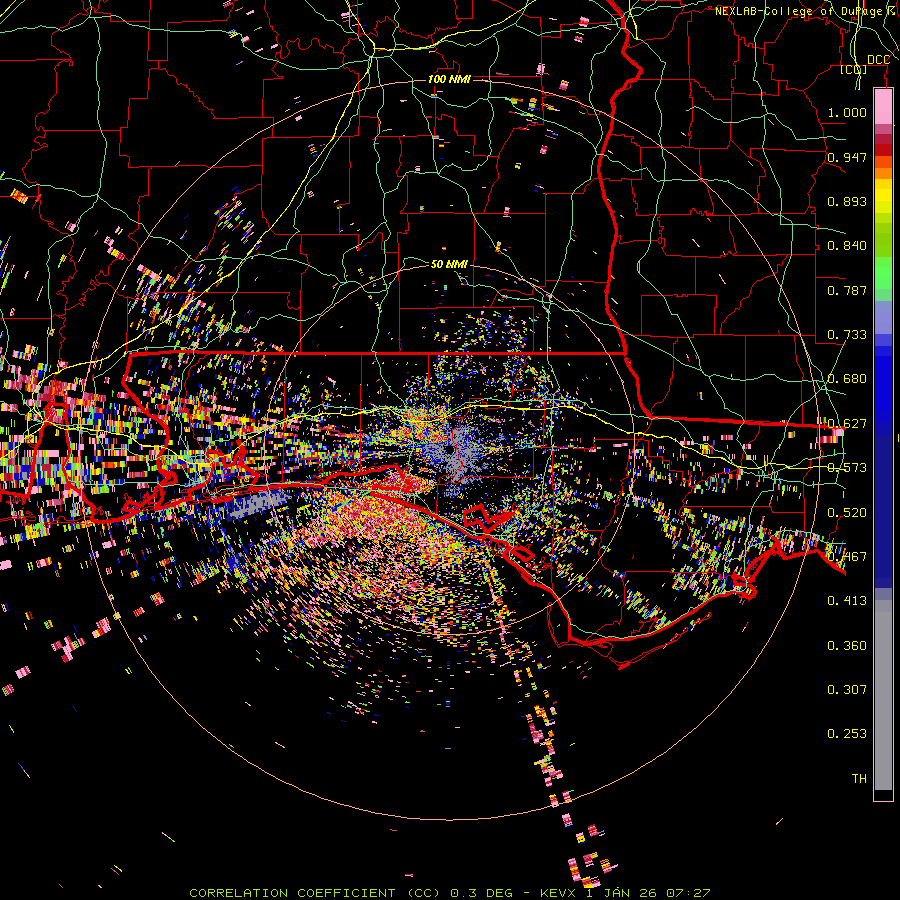
Task: Select the 0.893 scale value
Action: 847,201
